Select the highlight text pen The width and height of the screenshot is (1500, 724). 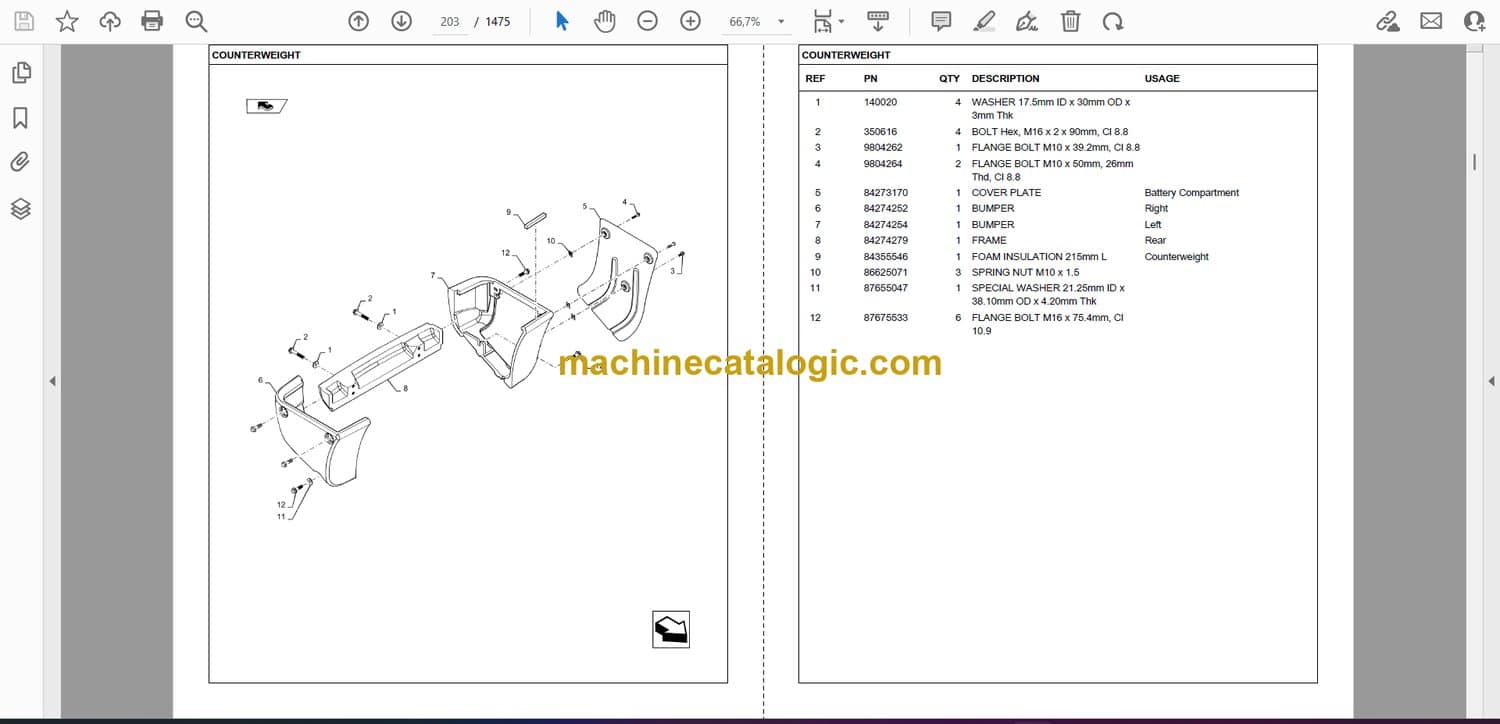[984, 21]
